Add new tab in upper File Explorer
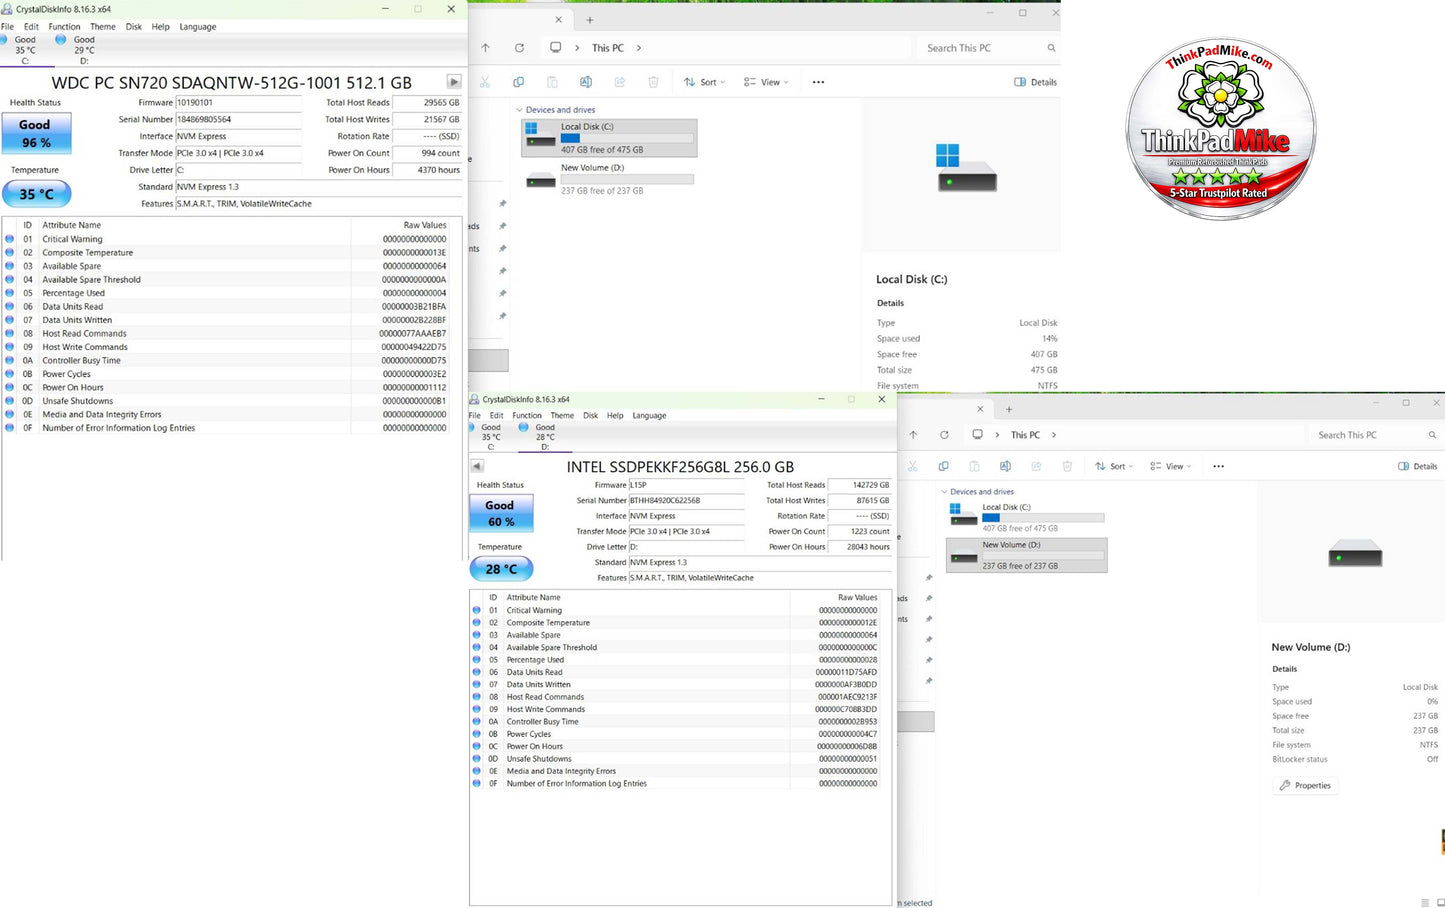The image size is (1445, 908). [590, 20]
